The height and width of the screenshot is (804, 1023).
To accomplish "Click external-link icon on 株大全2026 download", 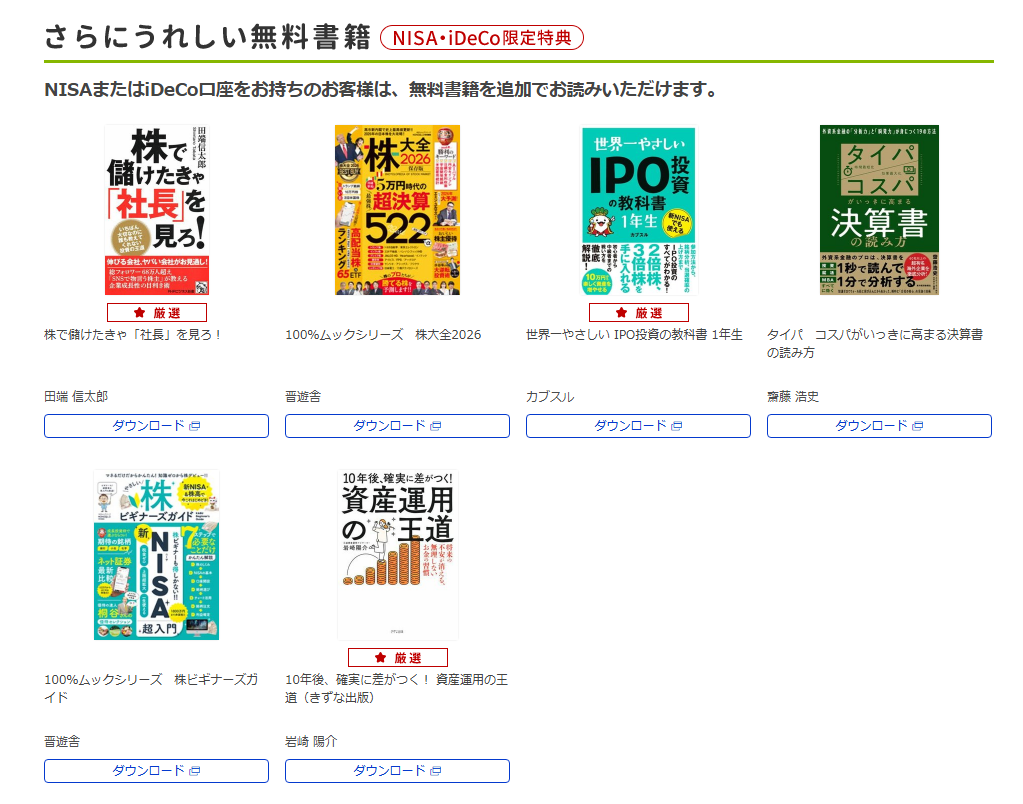I will coord(436,426).
